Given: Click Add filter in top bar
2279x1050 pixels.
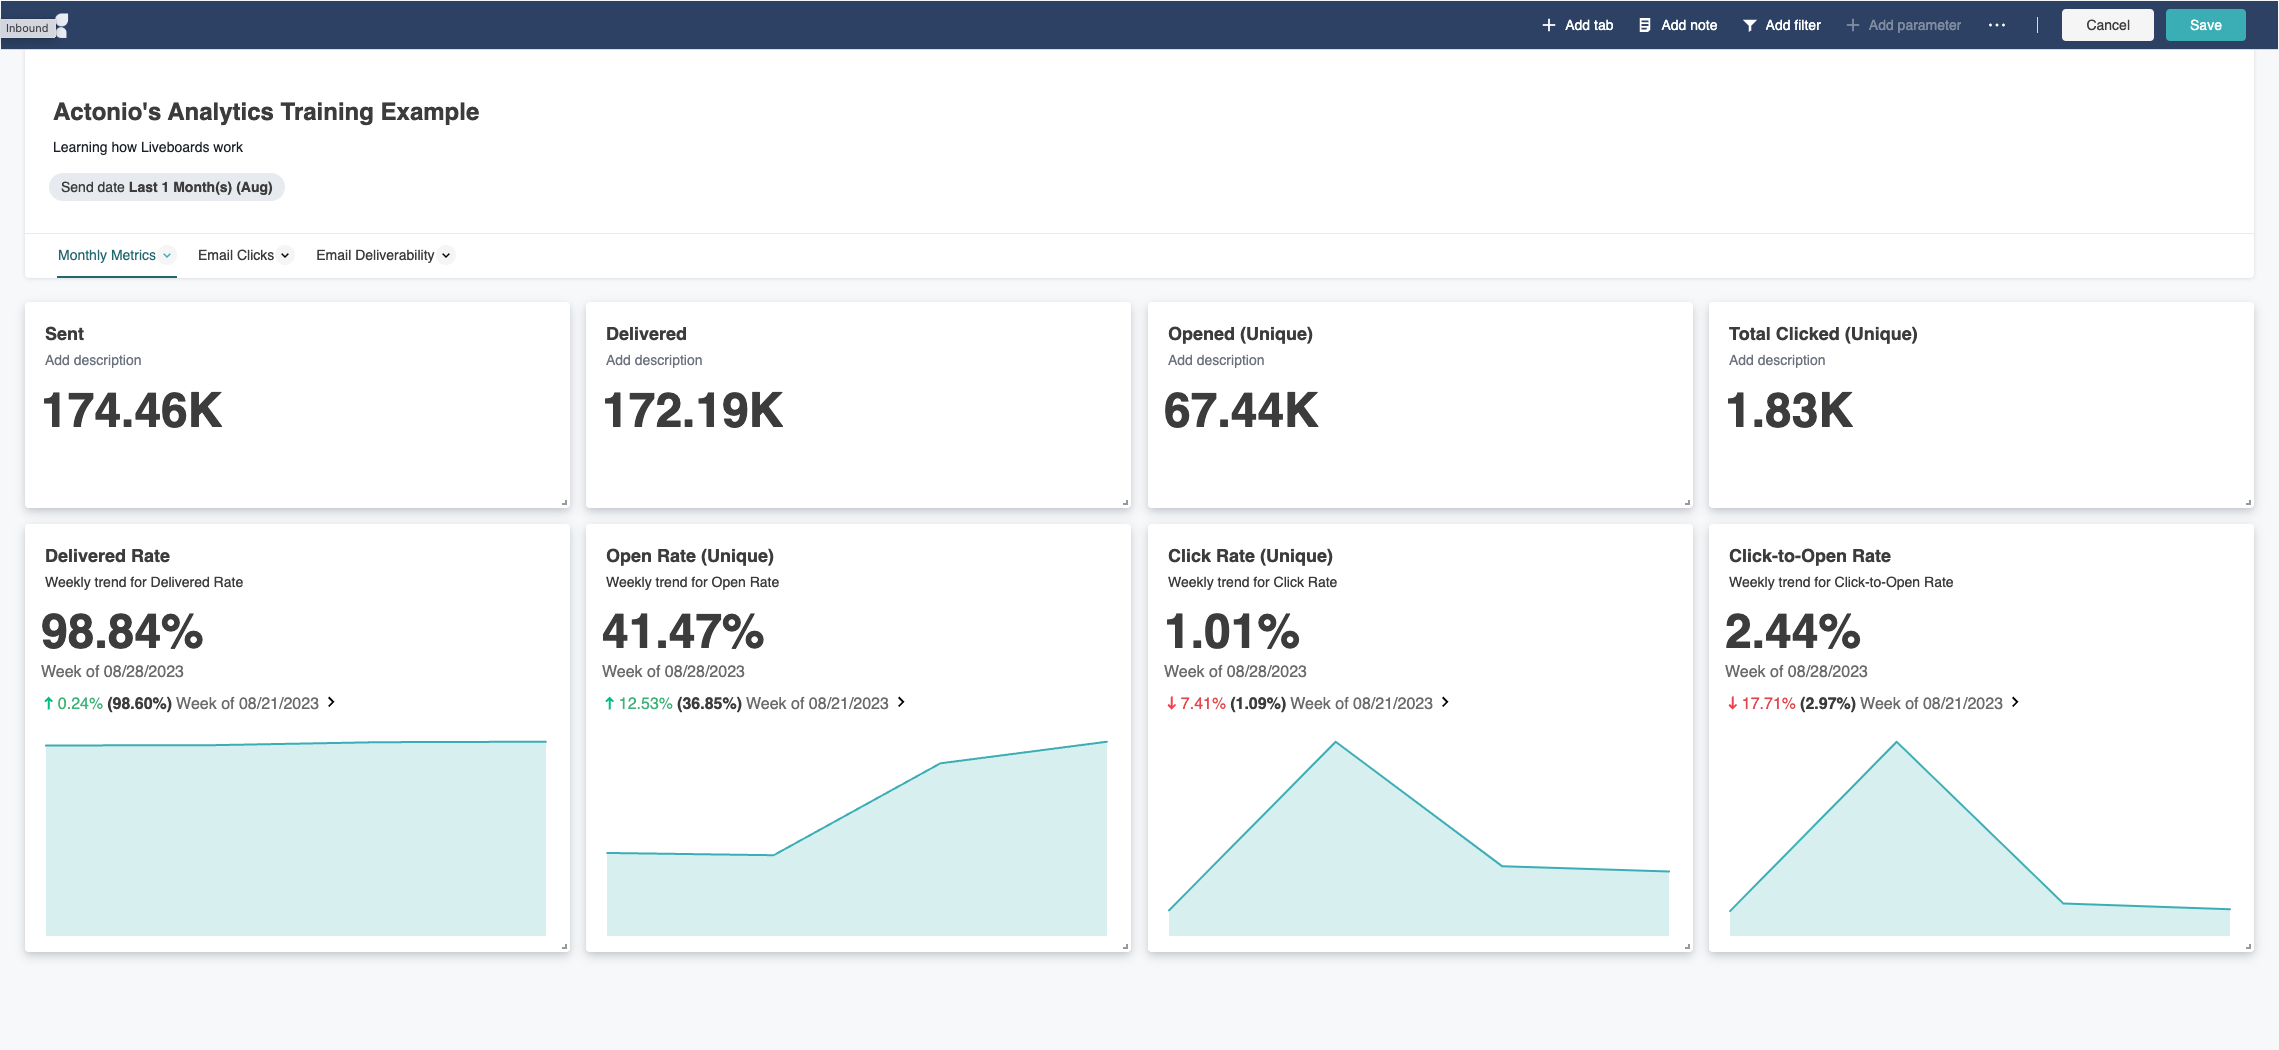Looking at the screenshot, I should point(1782,25).
